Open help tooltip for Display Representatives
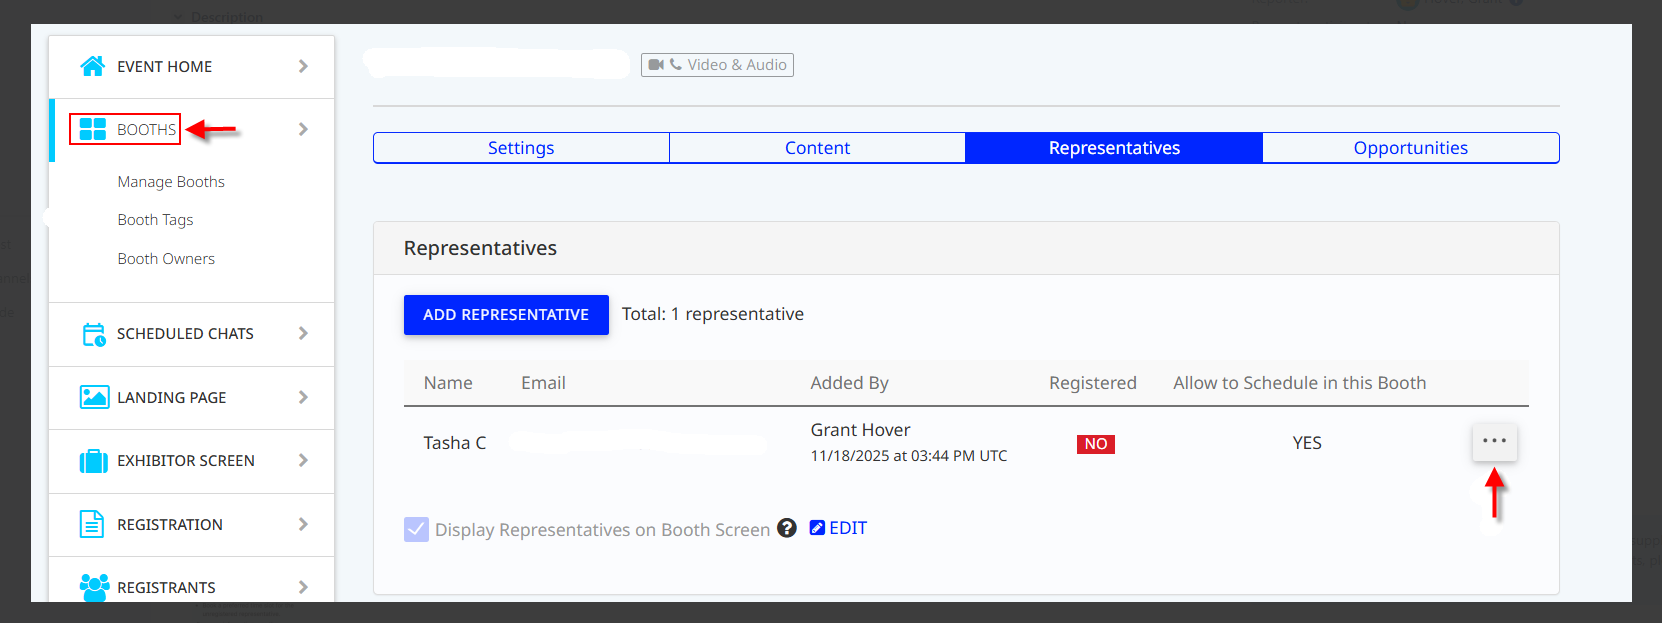 [x=787, y=528]
